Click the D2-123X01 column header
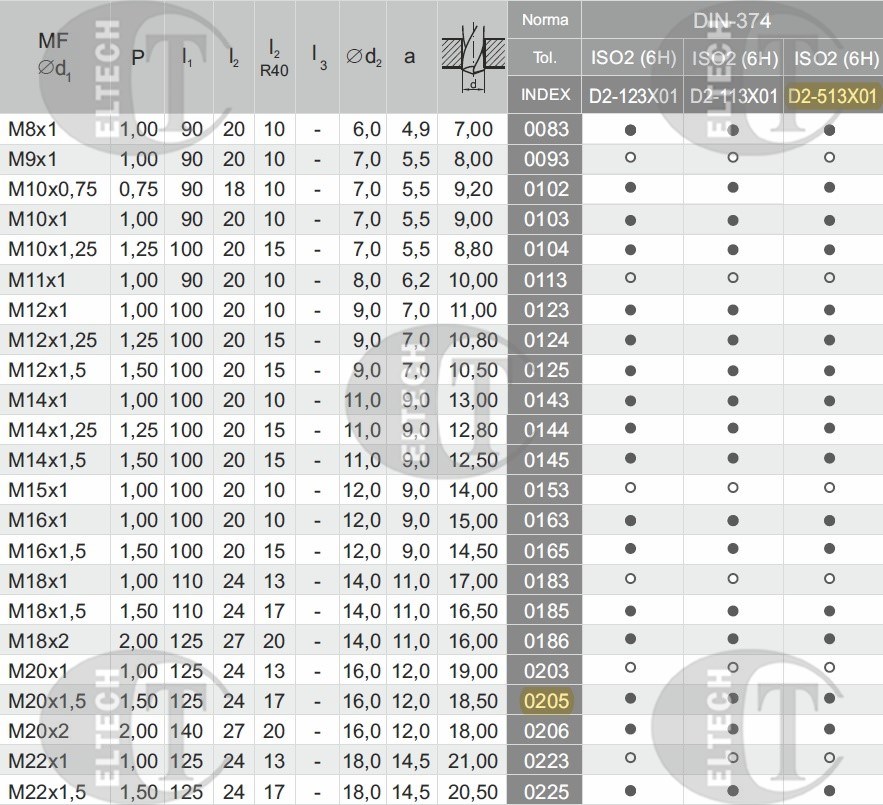Screen dimensions: 883x805 tap(631, 96)
